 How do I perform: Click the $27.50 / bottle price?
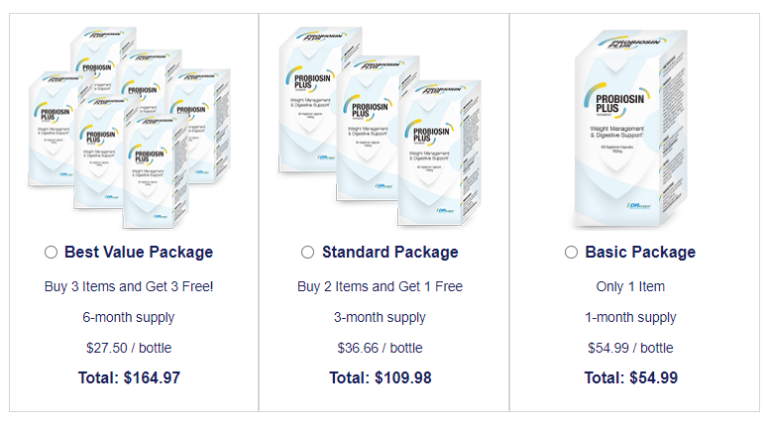point(129,348)
